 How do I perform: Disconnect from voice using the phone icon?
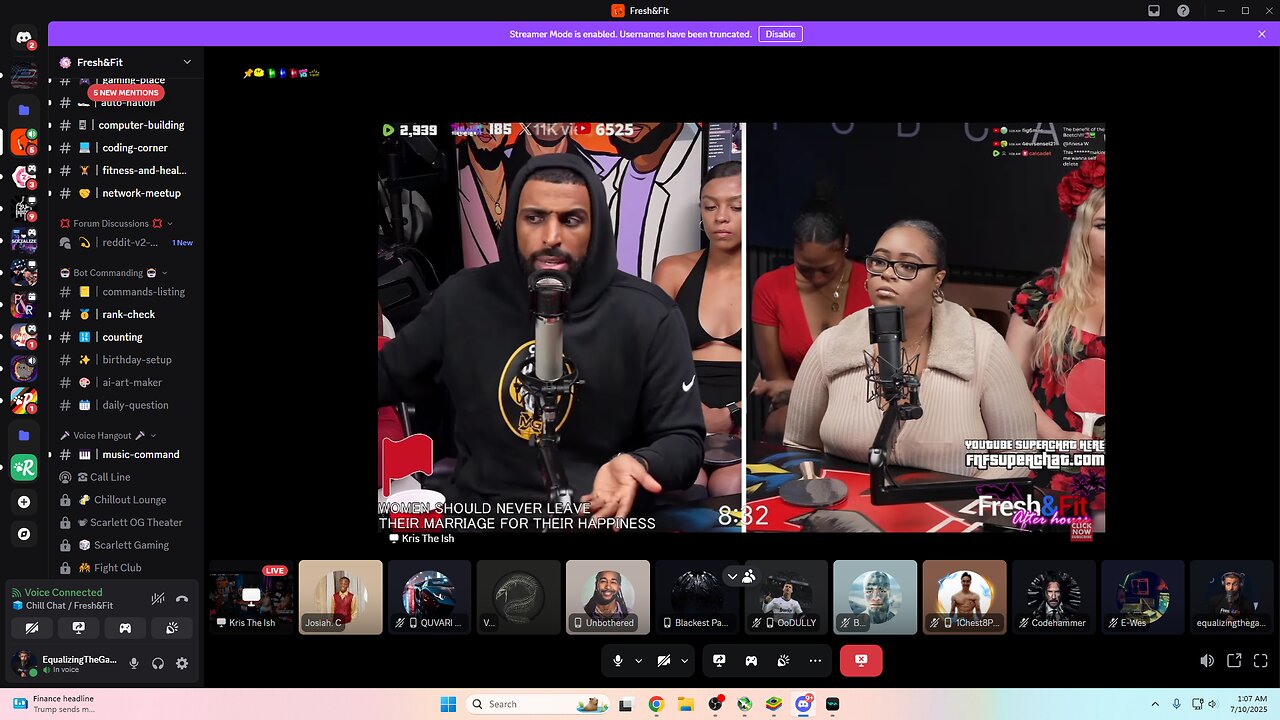click(x=182, y=598)
